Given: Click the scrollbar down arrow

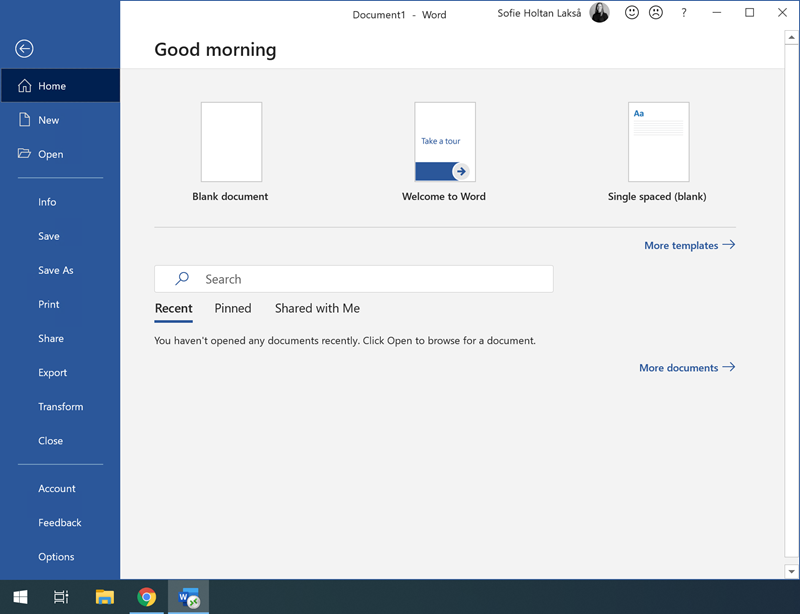Looking at the screenshot, I should (791, 572).
